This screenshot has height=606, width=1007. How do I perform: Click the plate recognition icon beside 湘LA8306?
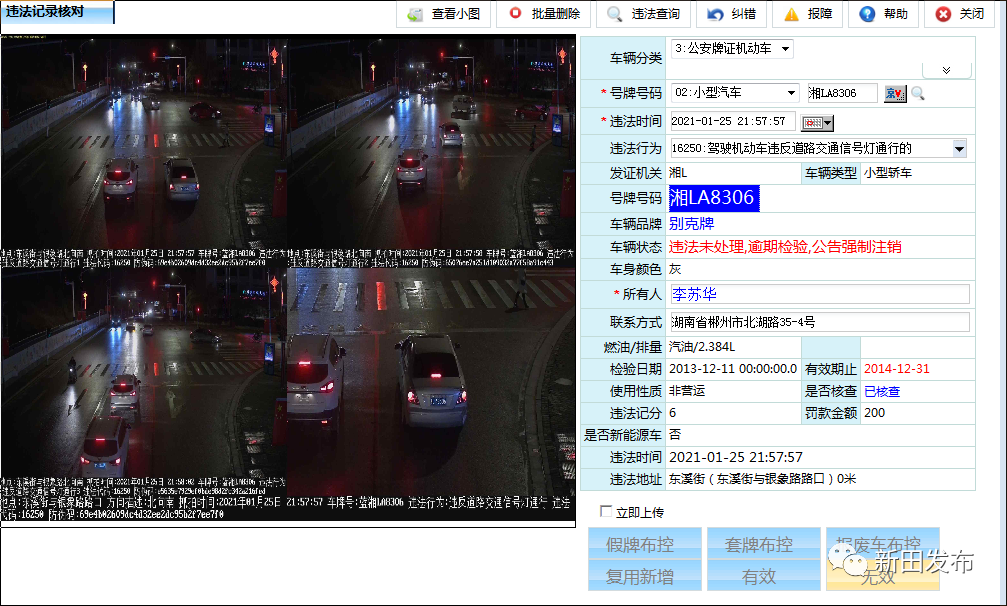(895, 94)
